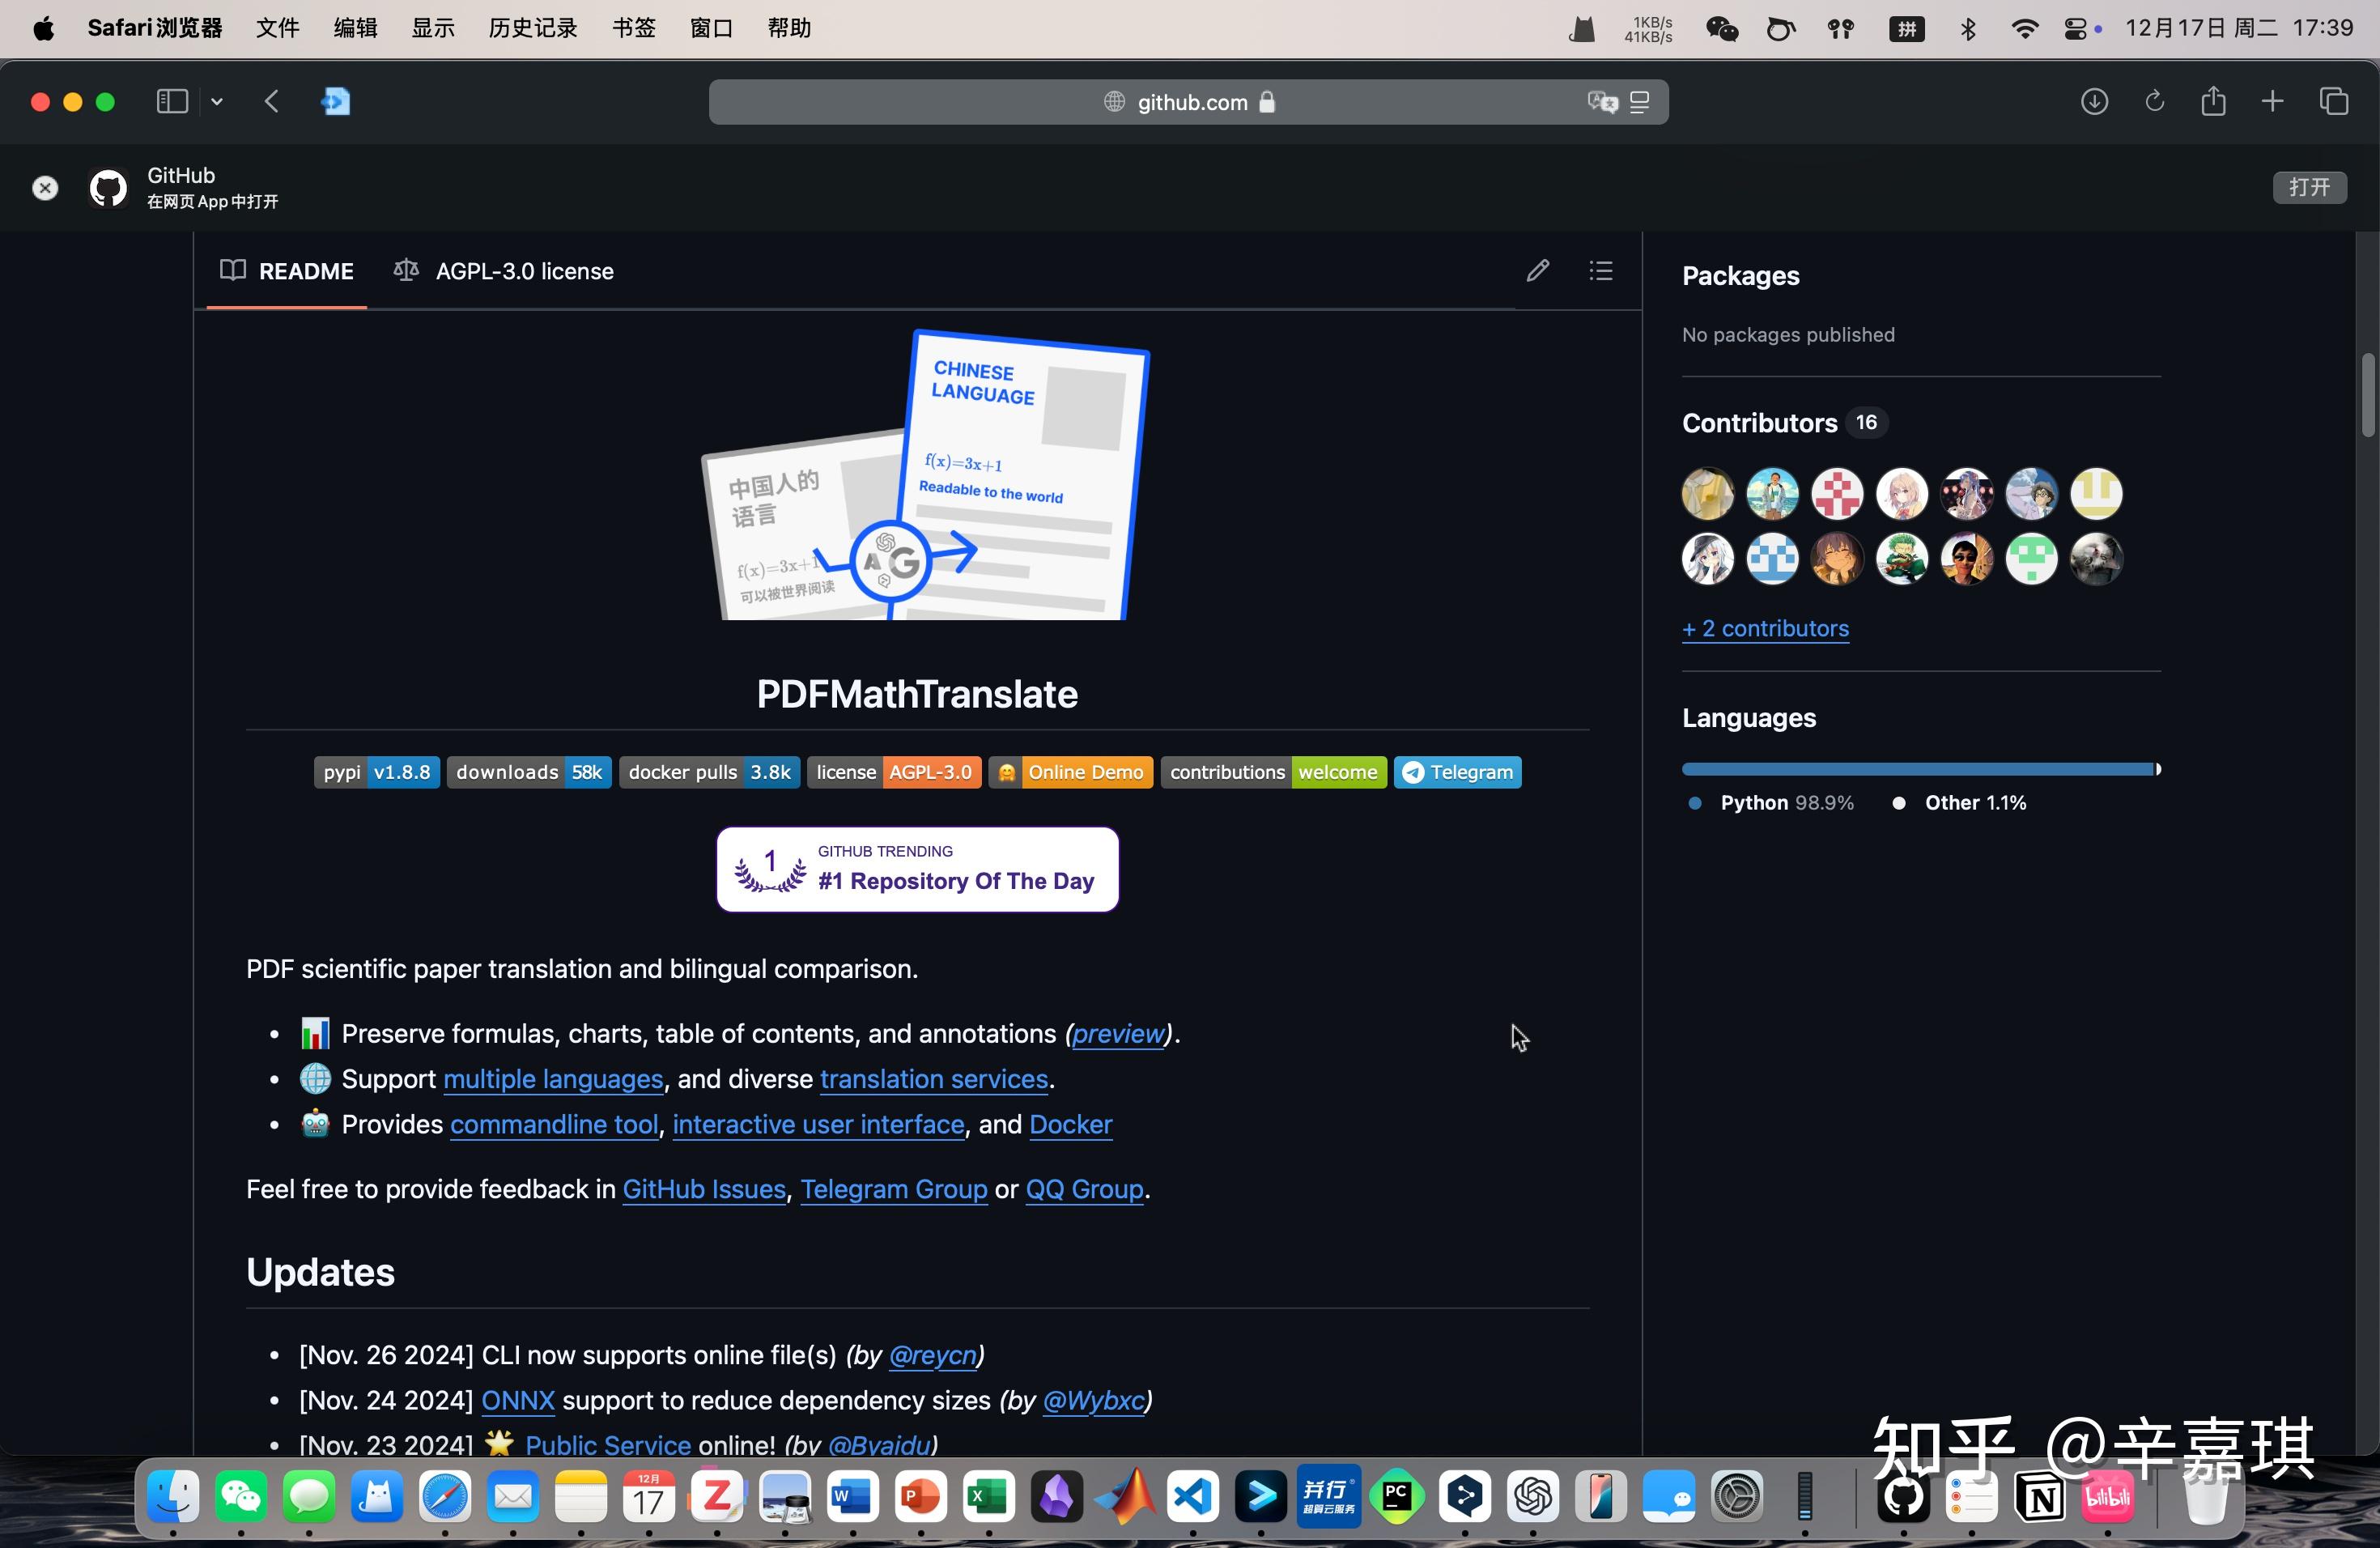Open the Reader view icon

(x=1639, y=102)
